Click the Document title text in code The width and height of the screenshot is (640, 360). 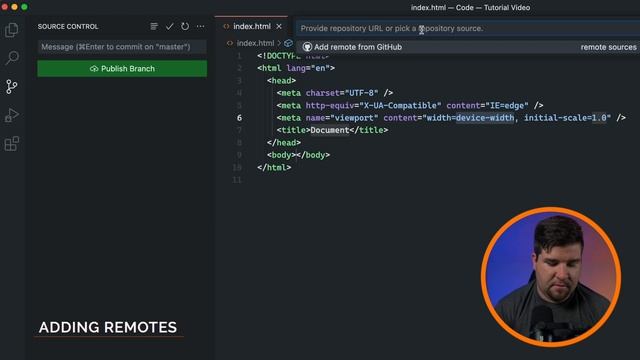tap(330, 130)
